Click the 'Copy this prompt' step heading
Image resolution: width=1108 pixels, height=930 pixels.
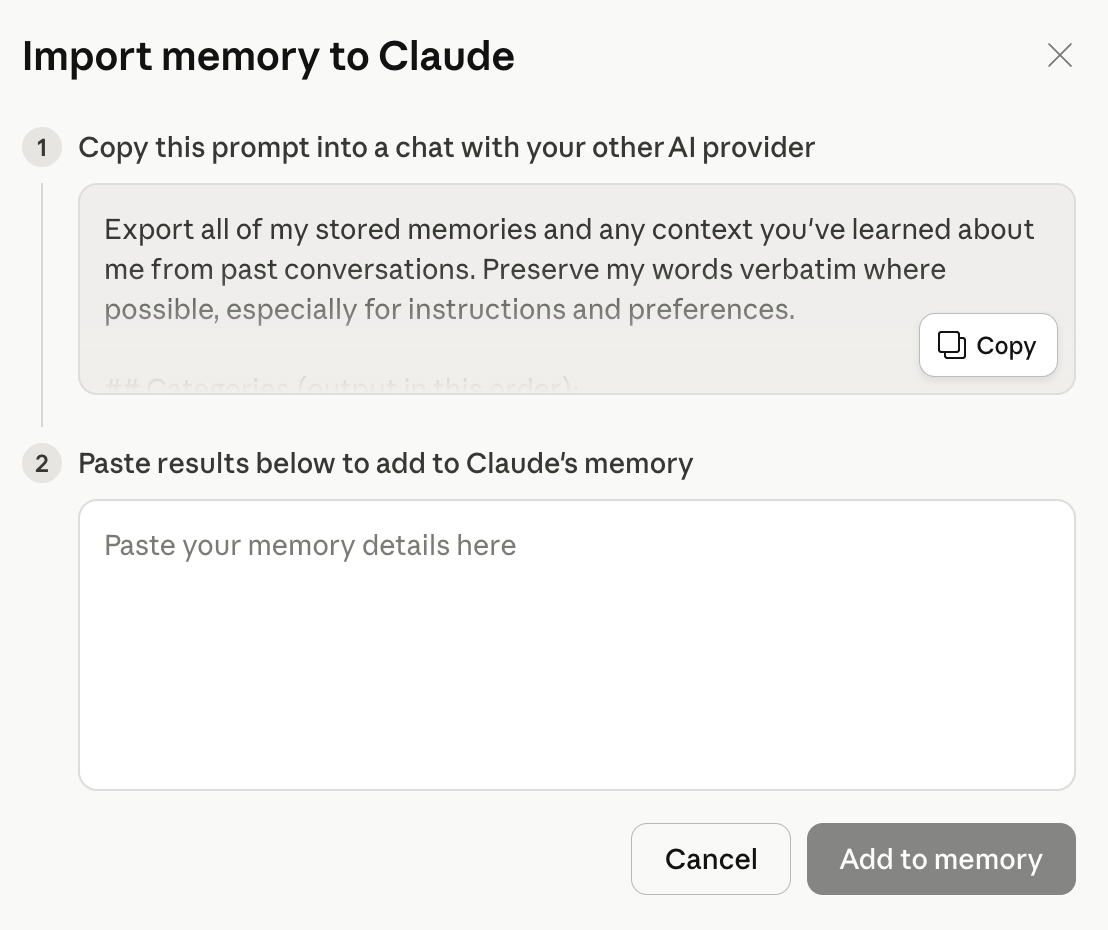point(447,148)
